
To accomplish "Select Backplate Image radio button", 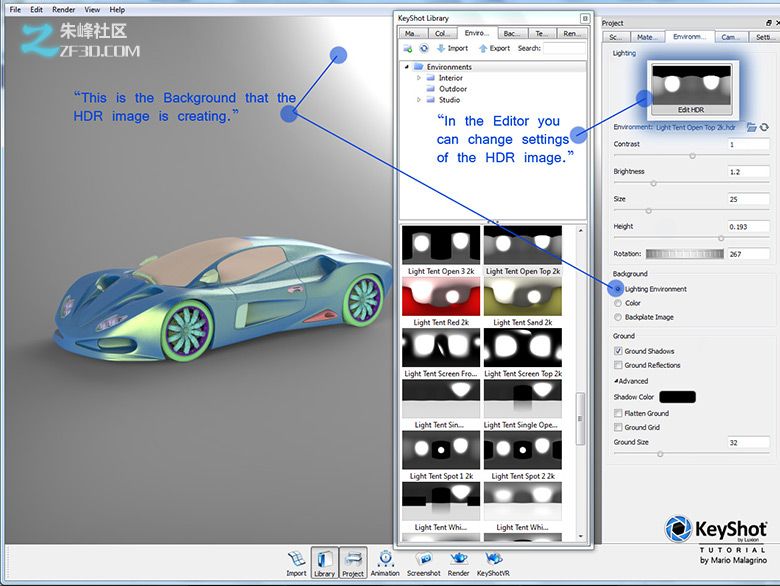I will point(618,317).
